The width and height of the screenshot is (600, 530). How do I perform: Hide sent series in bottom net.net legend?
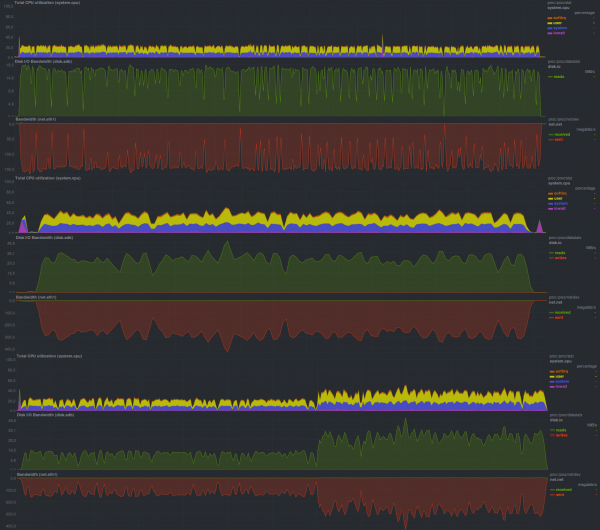[x=558, y=494]
